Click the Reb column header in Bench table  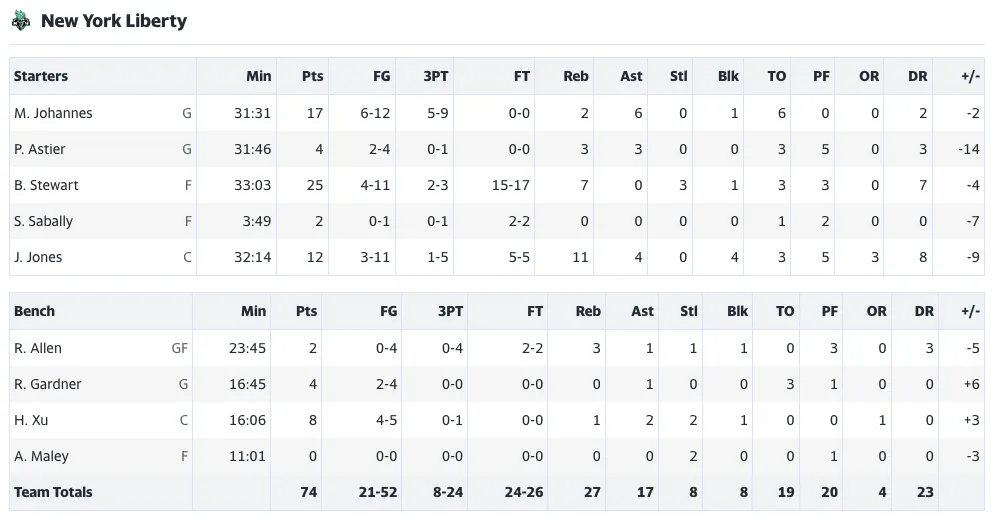tap(588, 311)
